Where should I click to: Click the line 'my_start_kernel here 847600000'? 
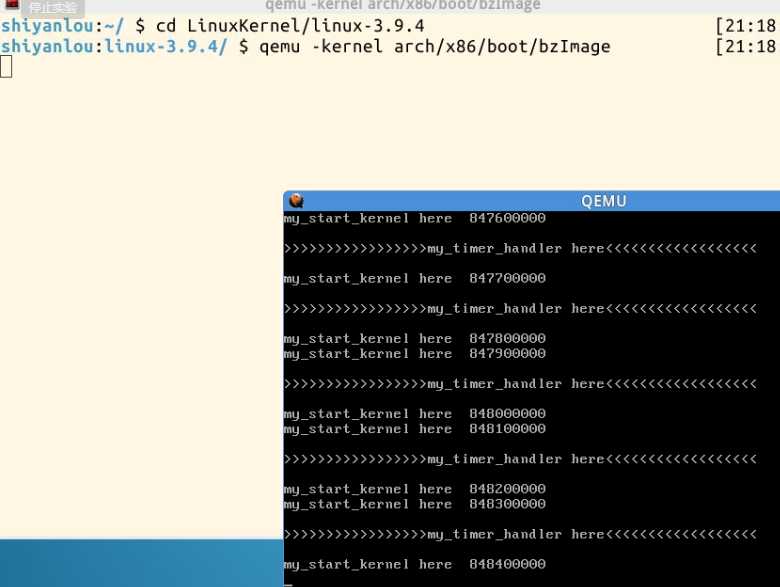[x=415, y=218]
